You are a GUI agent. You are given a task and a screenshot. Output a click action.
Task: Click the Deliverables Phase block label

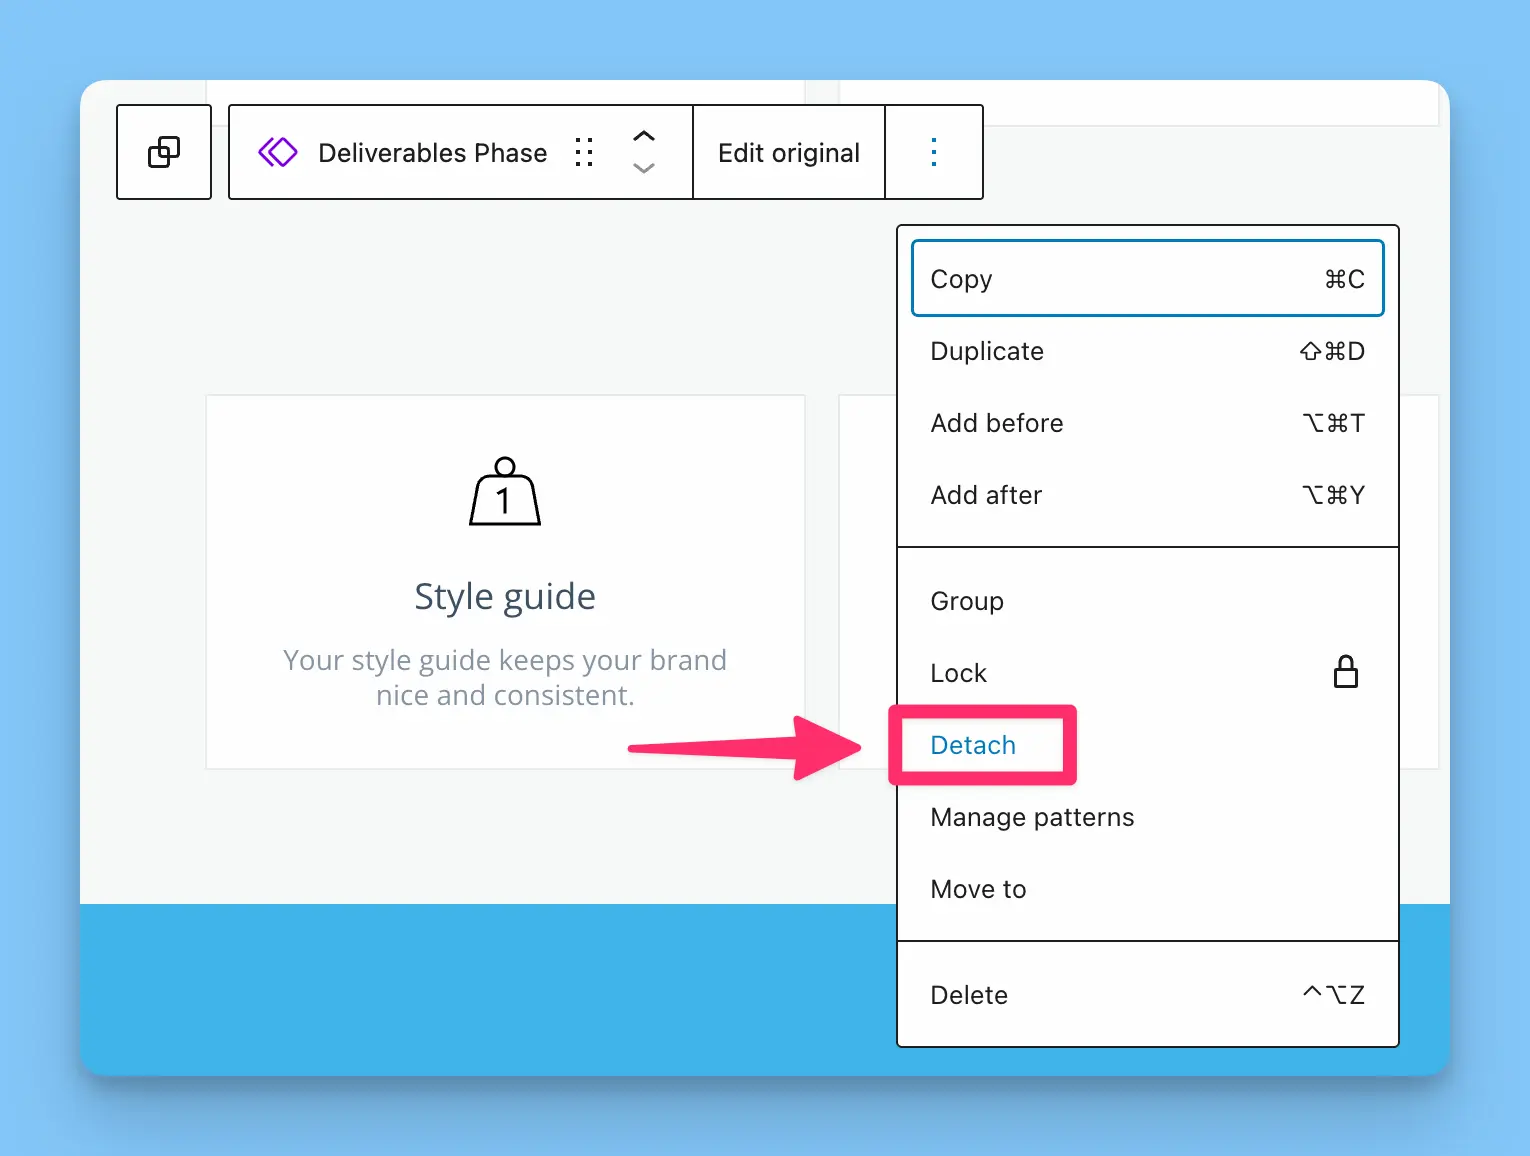tap(432, 153)
